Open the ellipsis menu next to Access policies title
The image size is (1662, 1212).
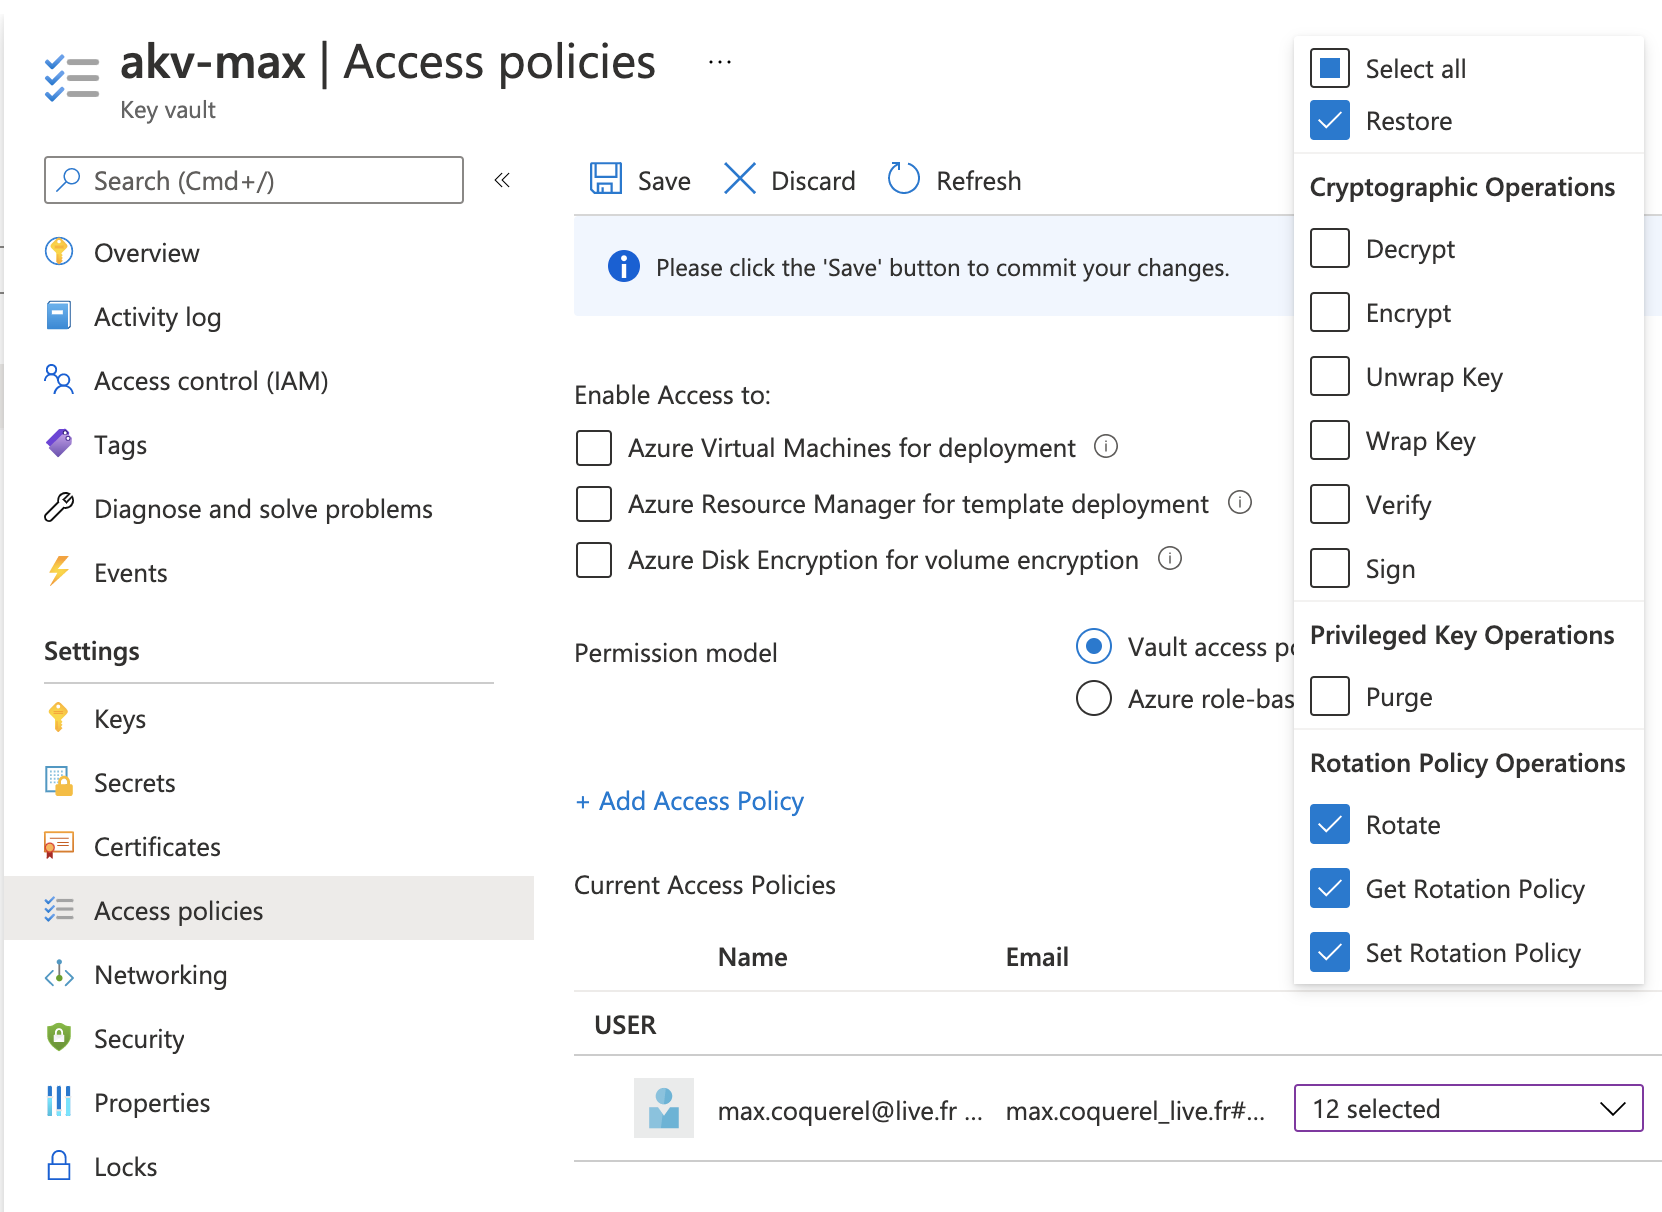click(x=720, y=60)
